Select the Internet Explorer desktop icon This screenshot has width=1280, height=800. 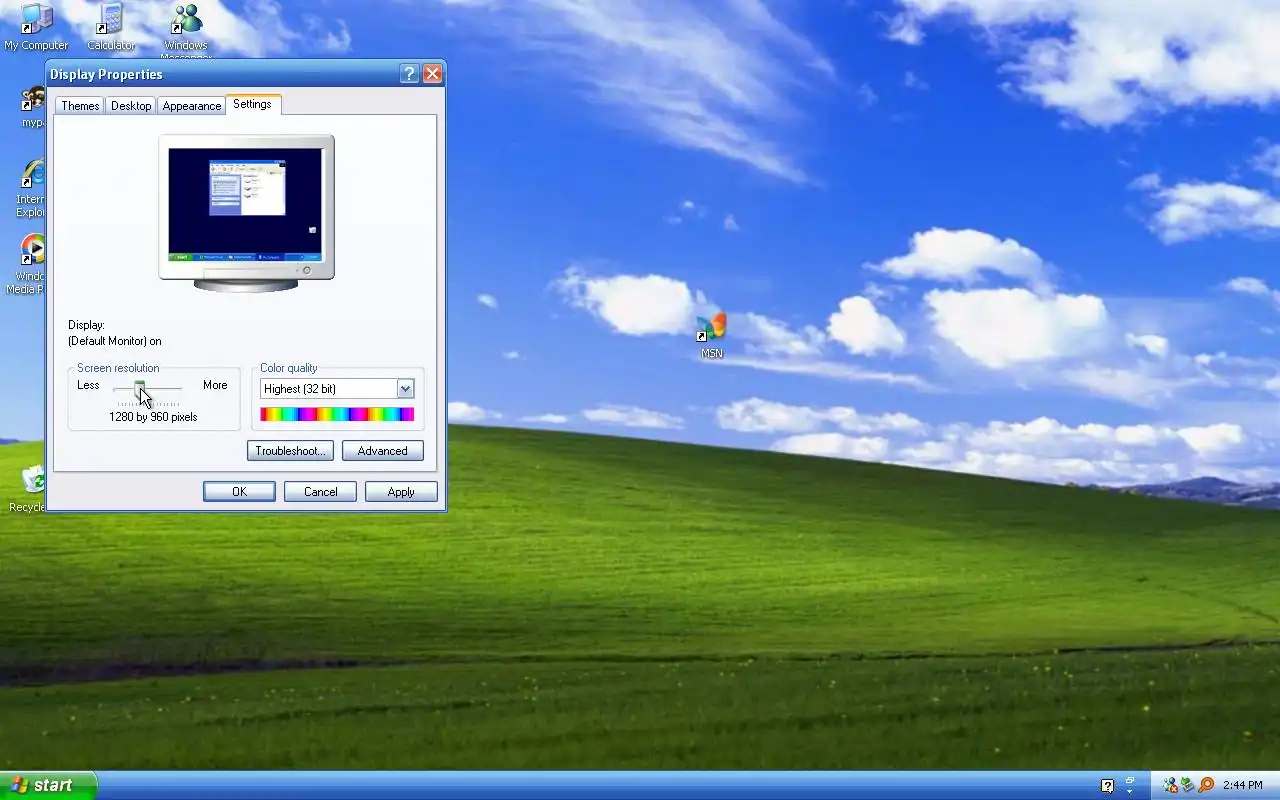(33, 188)
